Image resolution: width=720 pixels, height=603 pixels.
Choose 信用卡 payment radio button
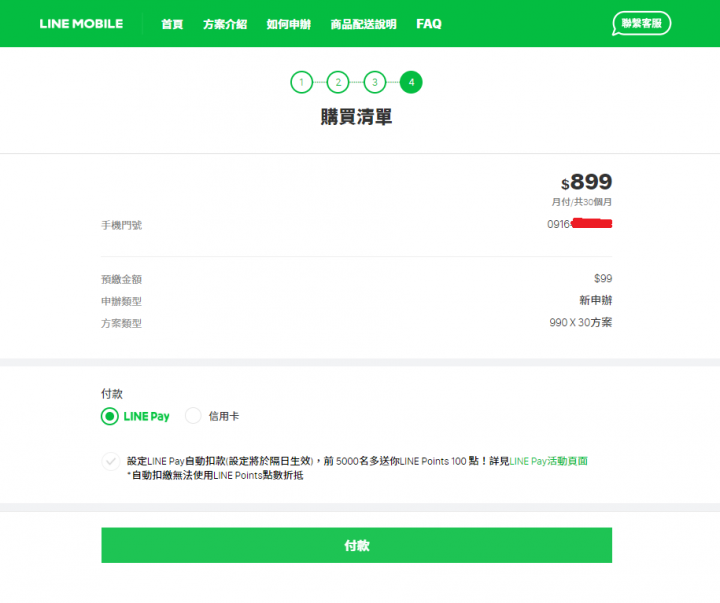pyautogui.click(x=193, y=416)
